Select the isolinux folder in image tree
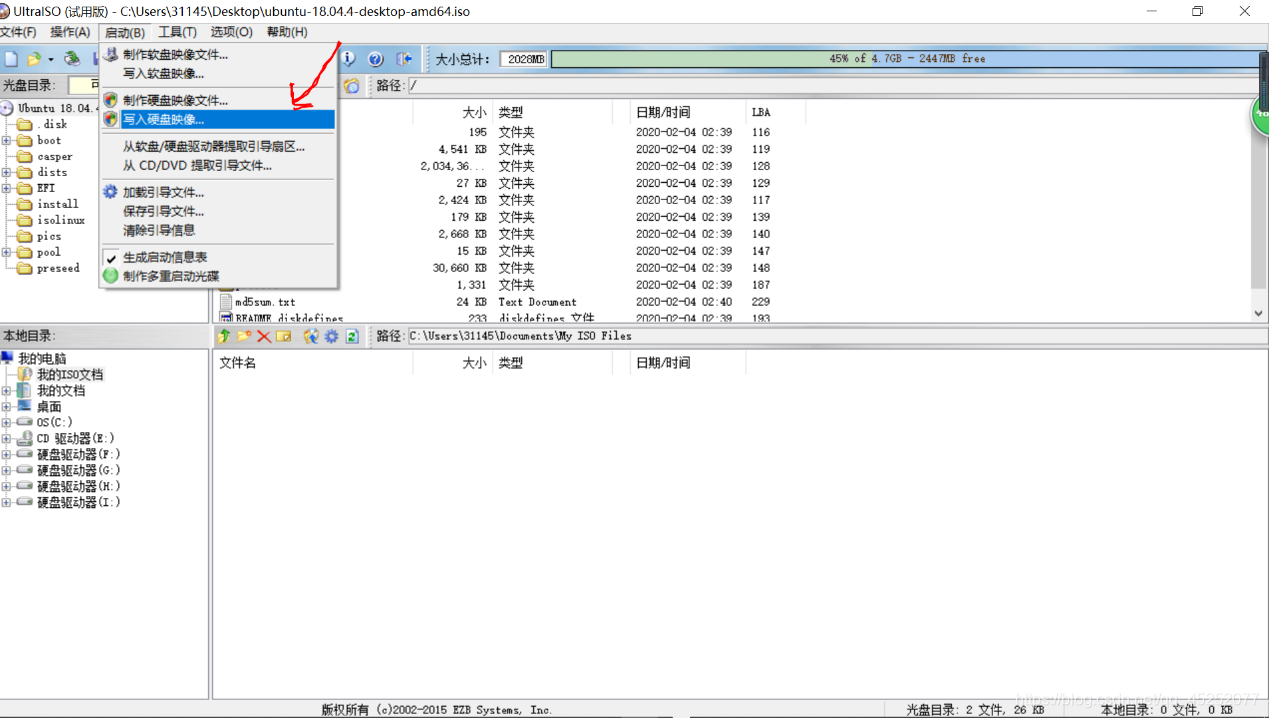This screenshot has height=718, width=1269. [x=61, y=221]
